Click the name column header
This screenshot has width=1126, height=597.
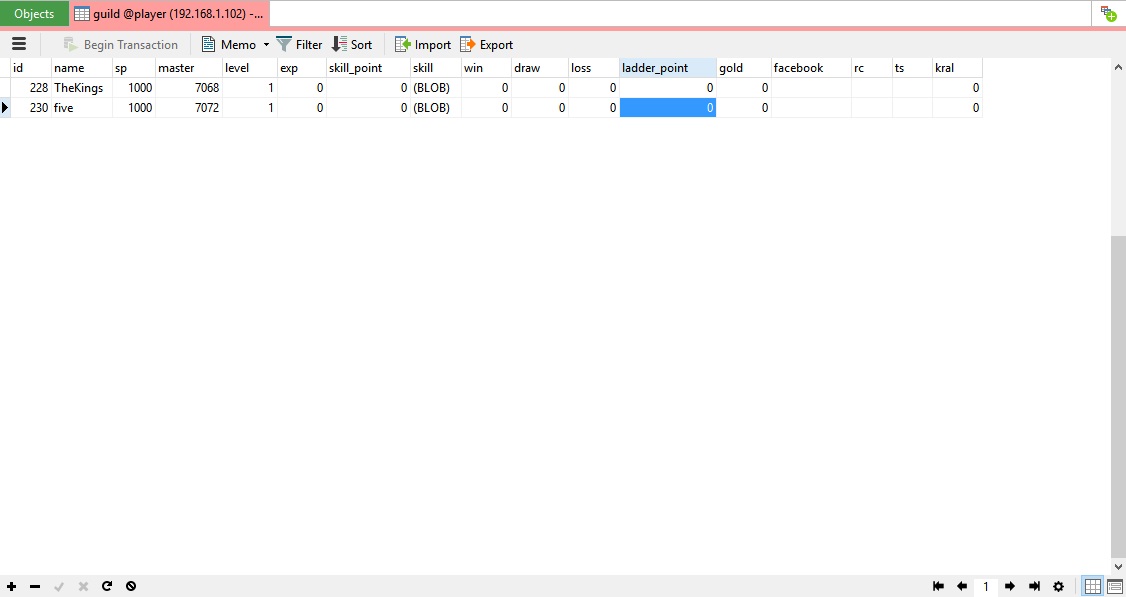click(x=82, y=68)
